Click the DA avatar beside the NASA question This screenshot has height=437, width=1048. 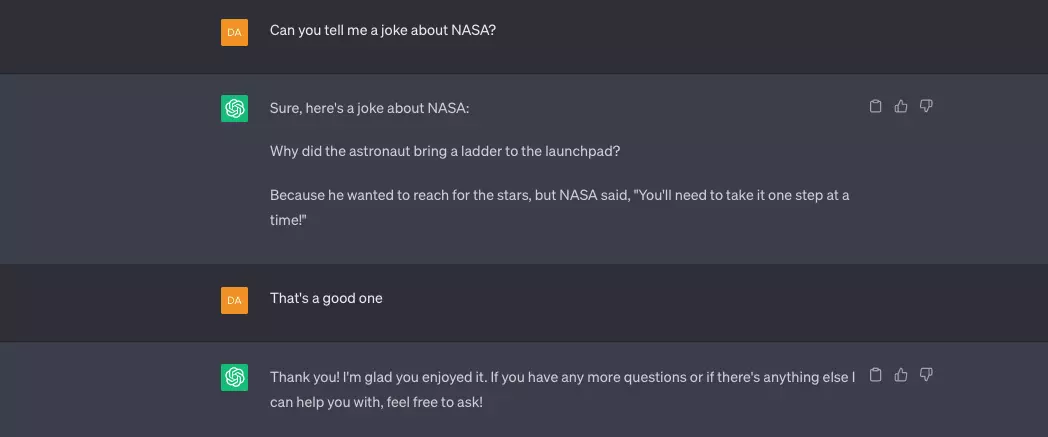(x=234, y=32)
